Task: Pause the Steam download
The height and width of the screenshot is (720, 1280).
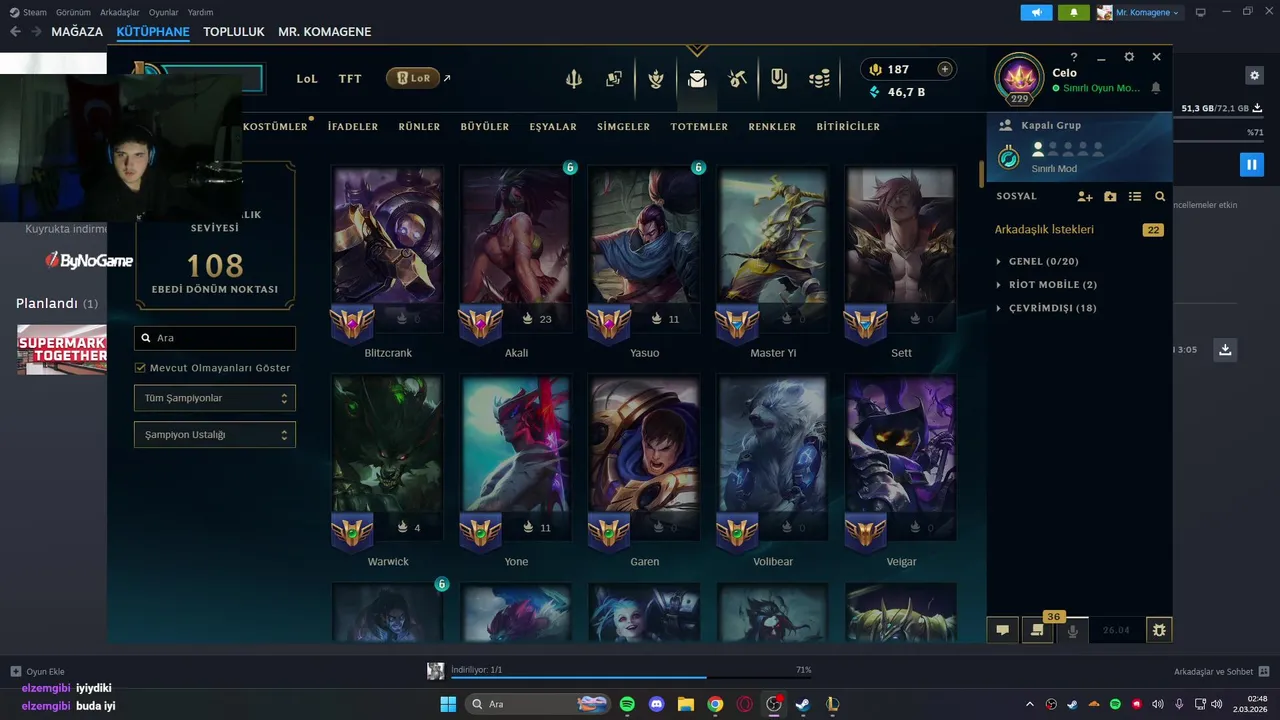Action: pos(1251,164)
